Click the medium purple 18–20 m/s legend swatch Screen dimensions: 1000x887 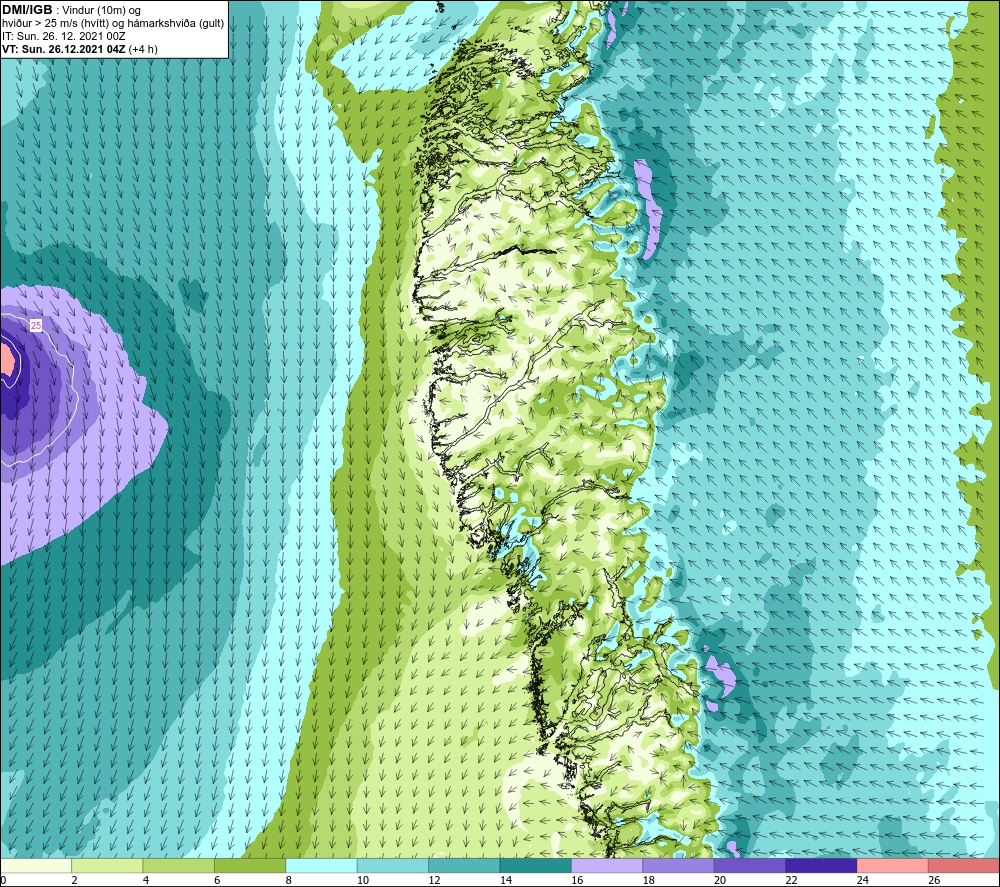coord(679,866)
